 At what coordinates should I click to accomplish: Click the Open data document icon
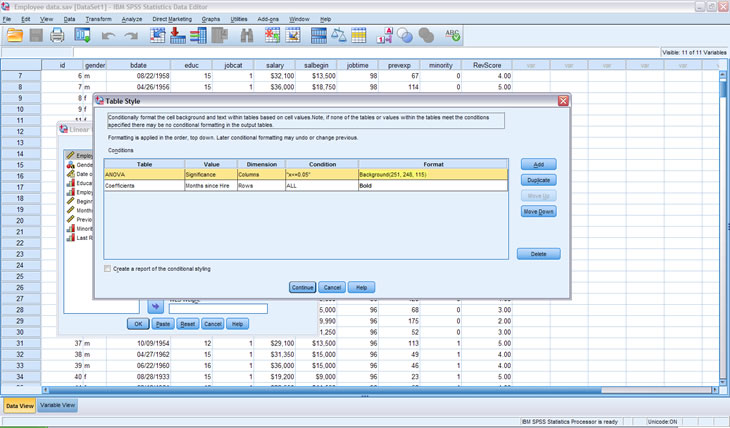(15, 36)
